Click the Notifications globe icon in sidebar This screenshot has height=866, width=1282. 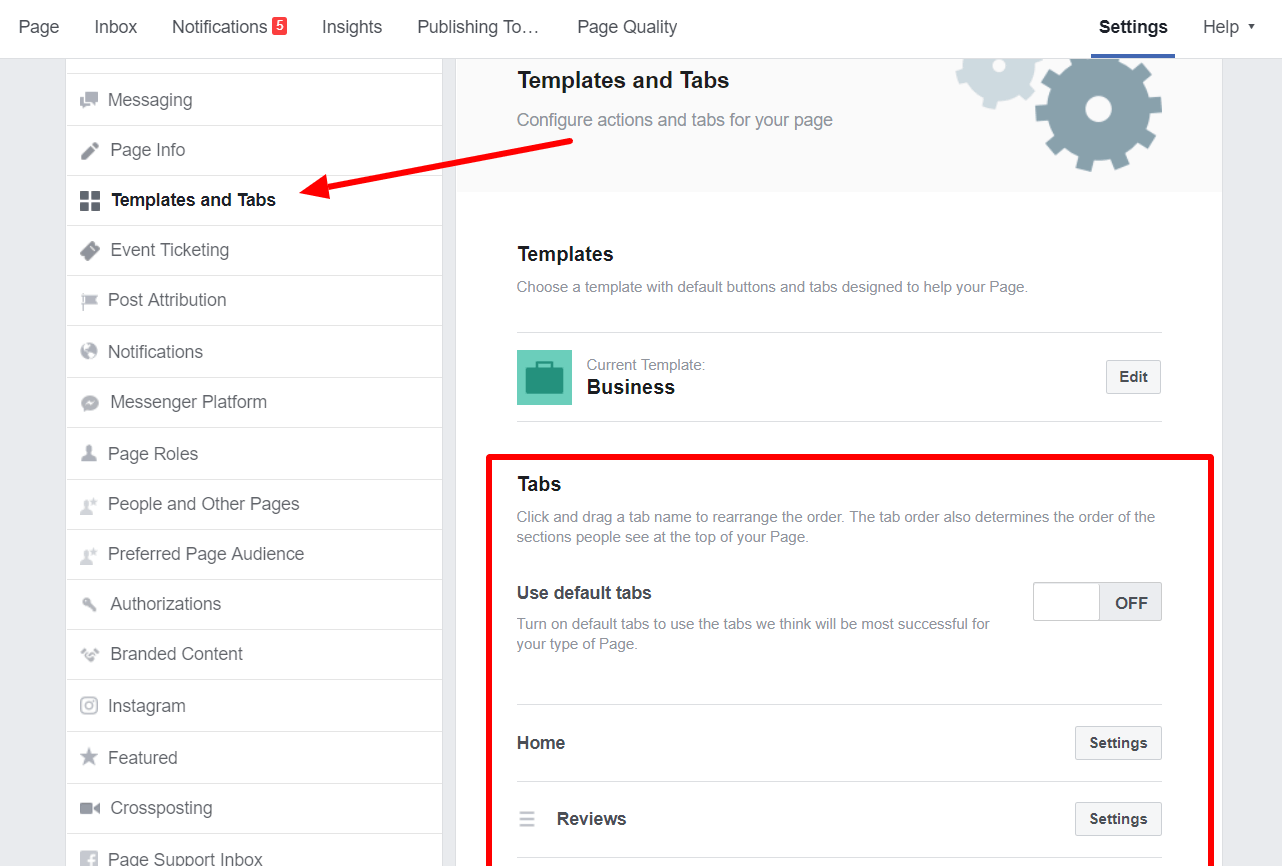click(x=89, y=351)
